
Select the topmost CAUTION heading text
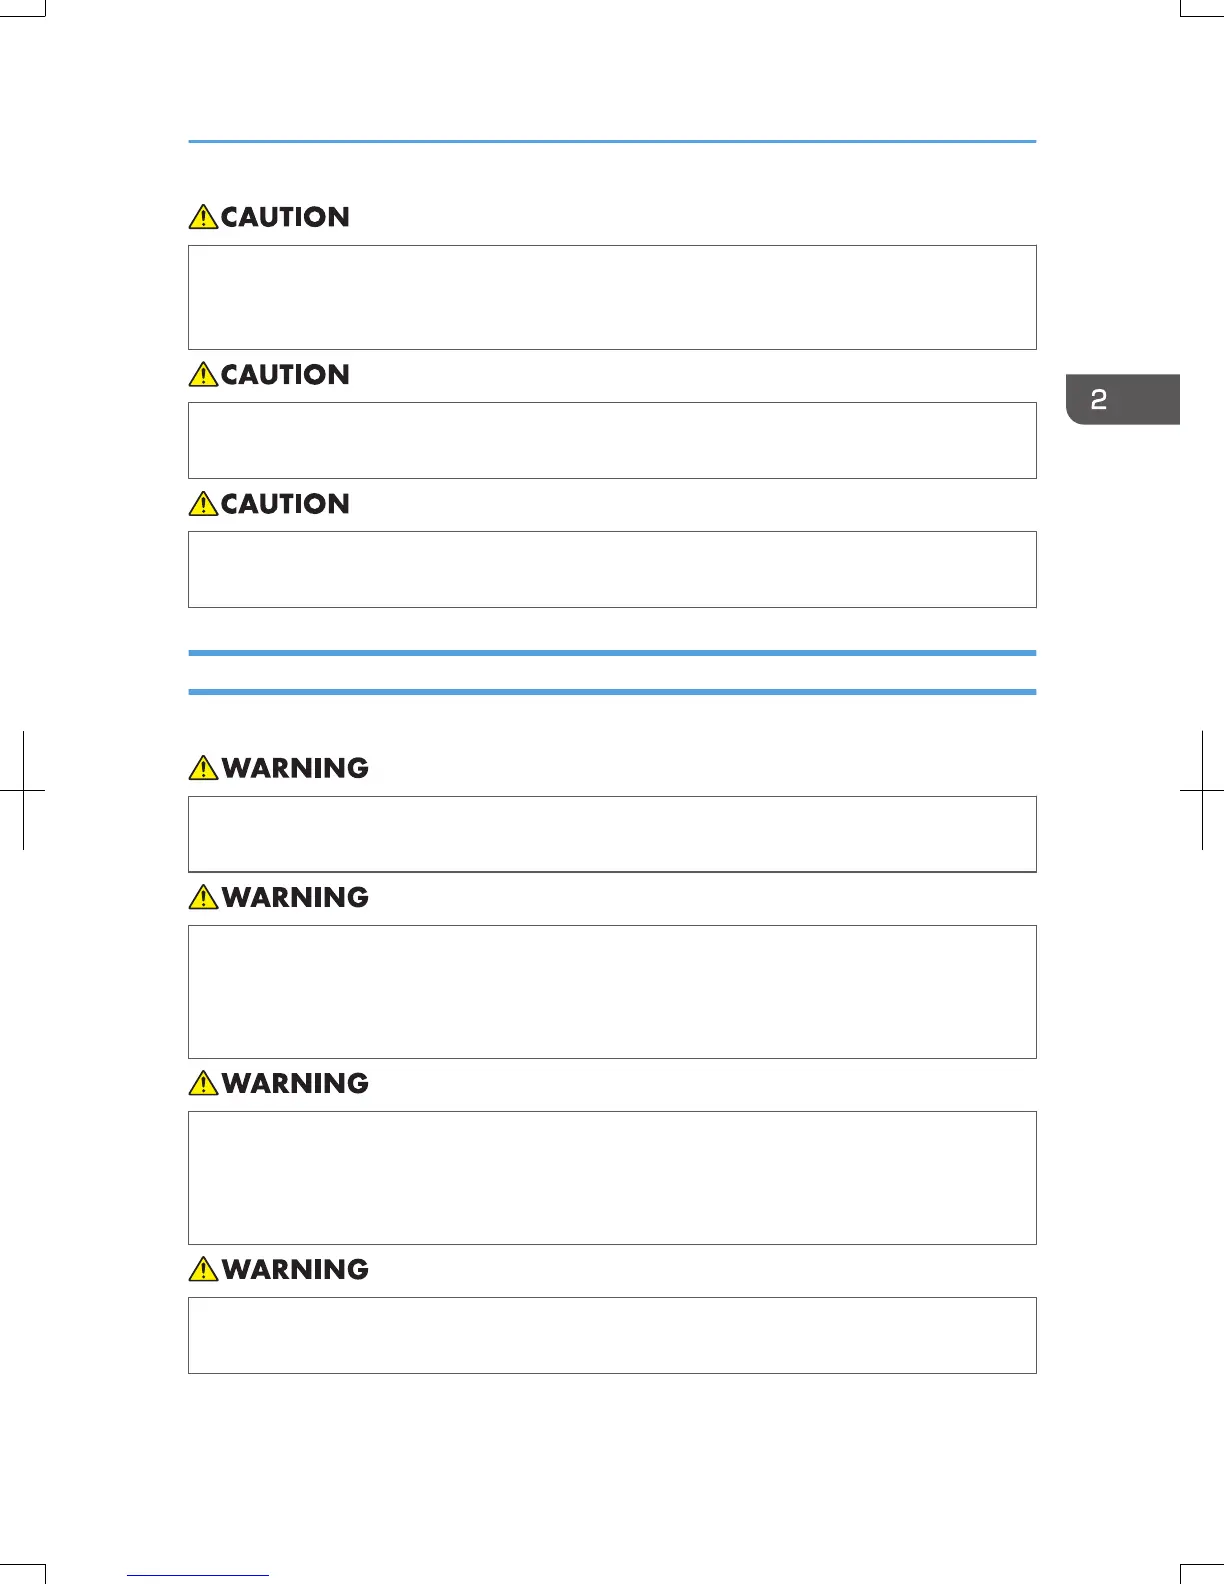(285, 217)
